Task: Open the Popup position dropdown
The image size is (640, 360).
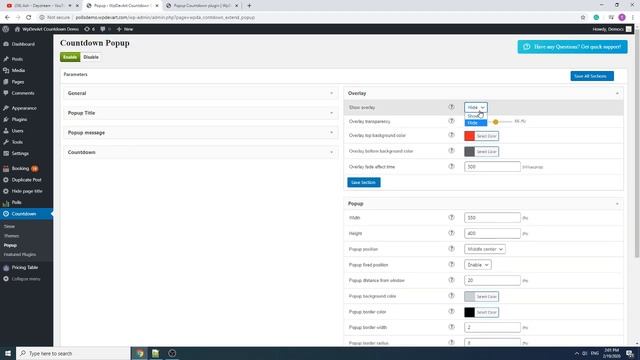Action: pos(484,249)
